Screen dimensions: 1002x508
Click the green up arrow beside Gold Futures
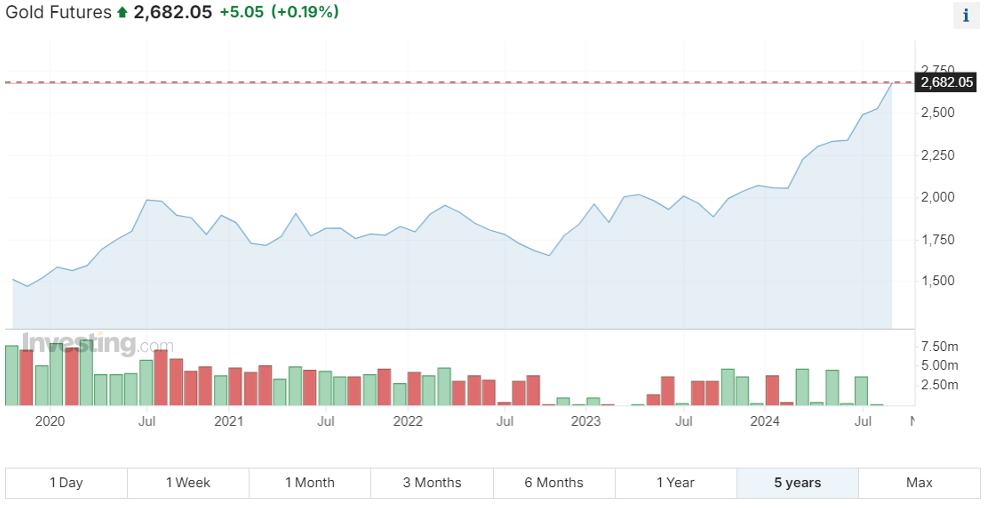point(122,13)
